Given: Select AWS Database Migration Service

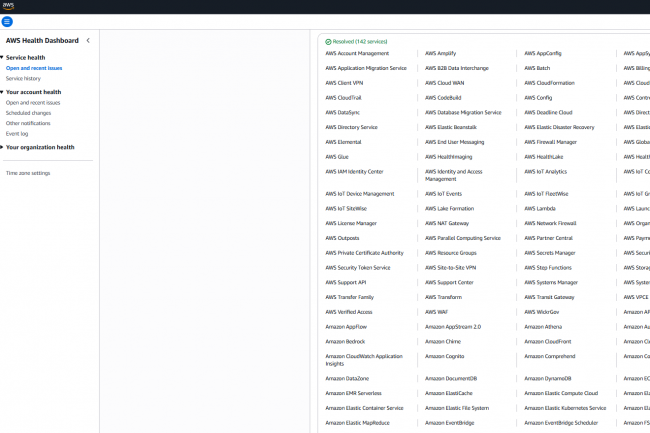Looking at the screenshot, I should pos(463,112).
